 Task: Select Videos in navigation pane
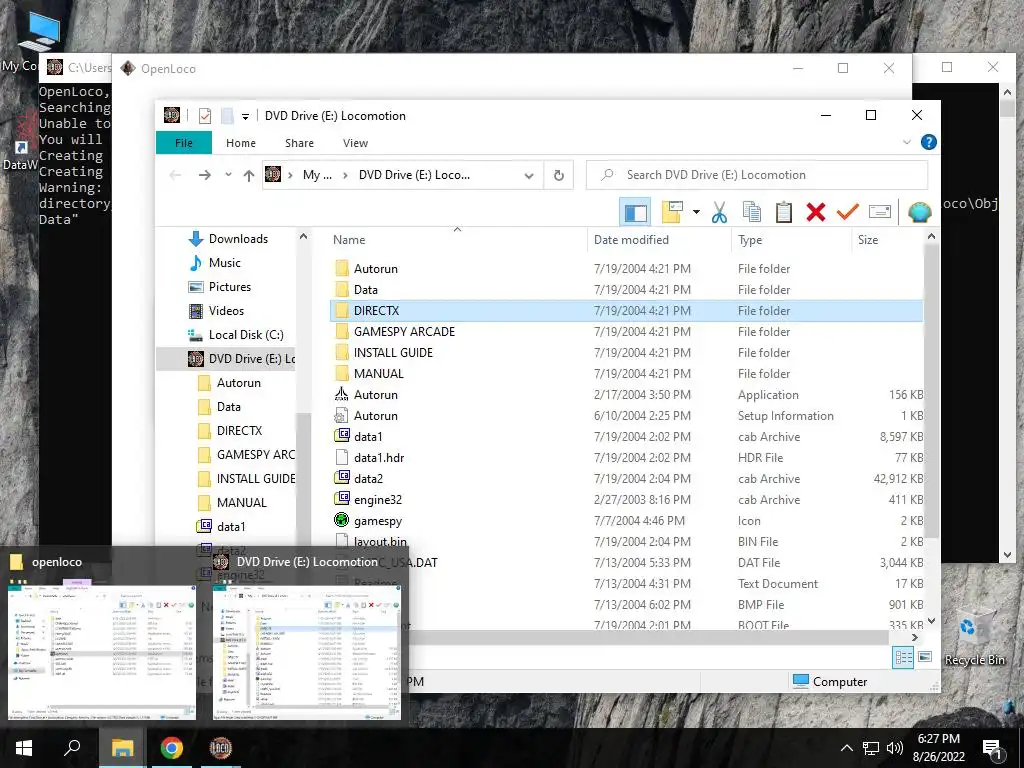coord(216,311)
